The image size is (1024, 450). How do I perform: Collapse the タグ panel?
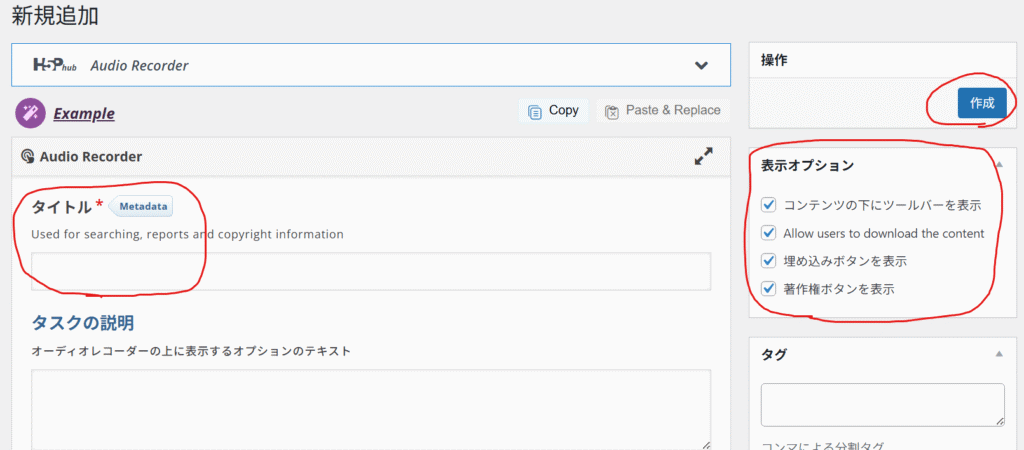coord(998,354)
